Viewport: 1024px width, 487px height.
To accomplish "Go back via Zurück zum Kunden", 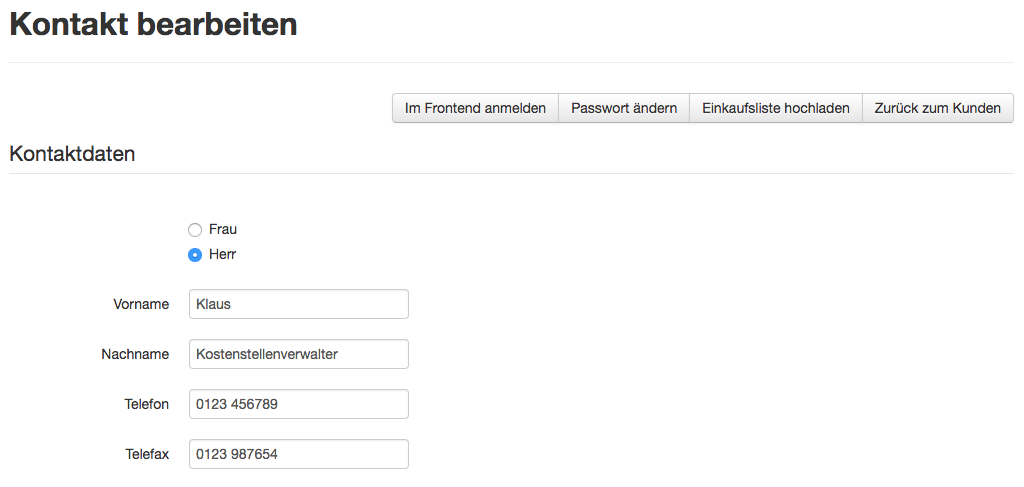I will click(x=937, y=108).
